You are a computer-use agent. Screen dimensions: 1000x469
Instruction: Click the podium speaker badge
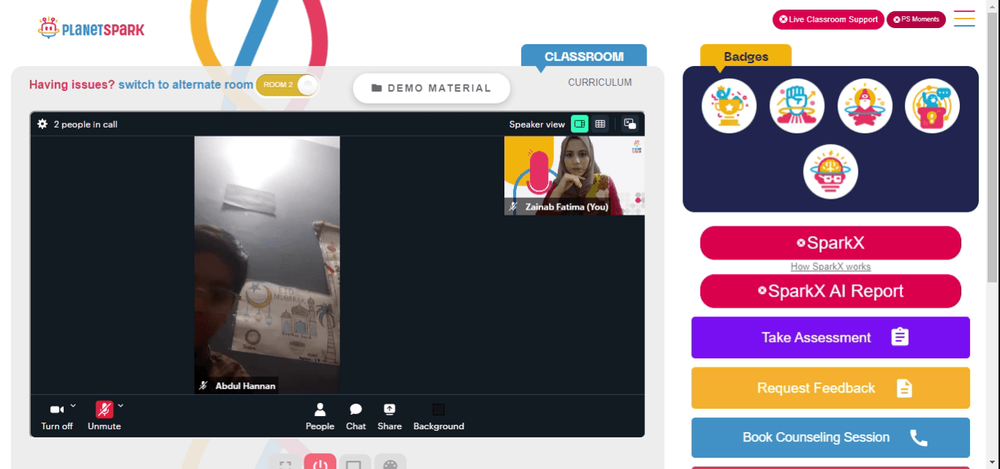tap(932, 106)
